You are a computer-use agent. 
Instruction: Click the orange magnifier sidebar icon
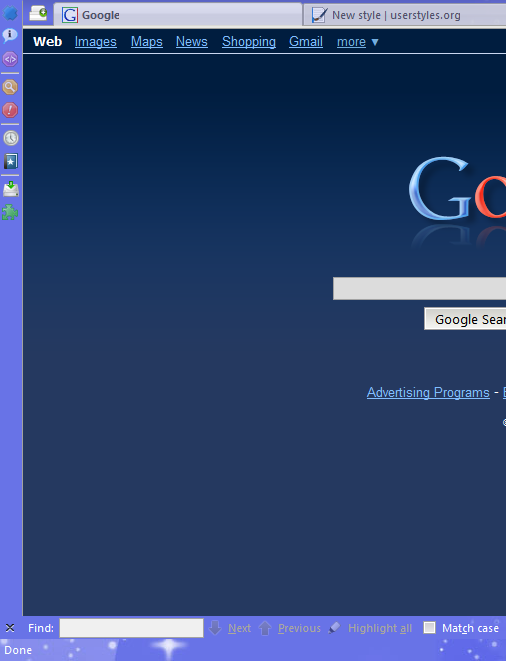click(x=10, y=87)
